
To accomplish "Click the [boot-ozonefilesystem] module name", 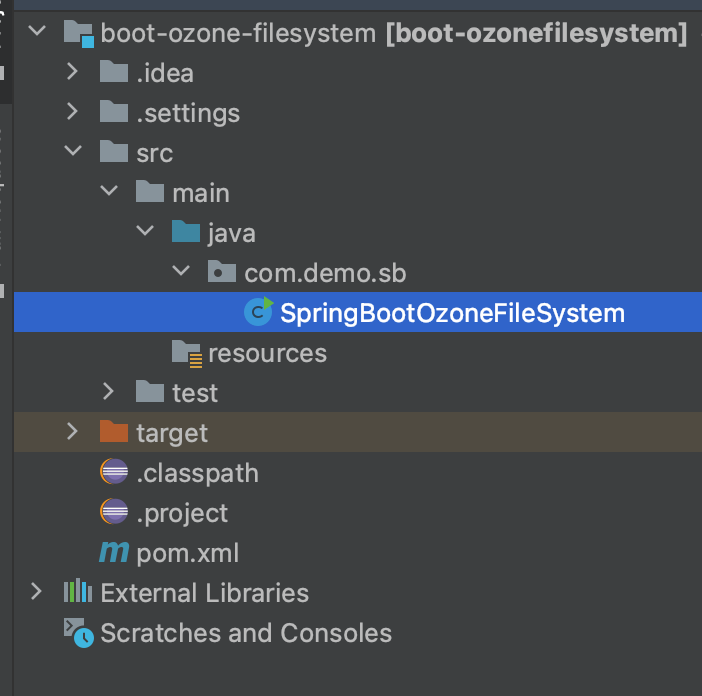I will (x=536, y=34).
